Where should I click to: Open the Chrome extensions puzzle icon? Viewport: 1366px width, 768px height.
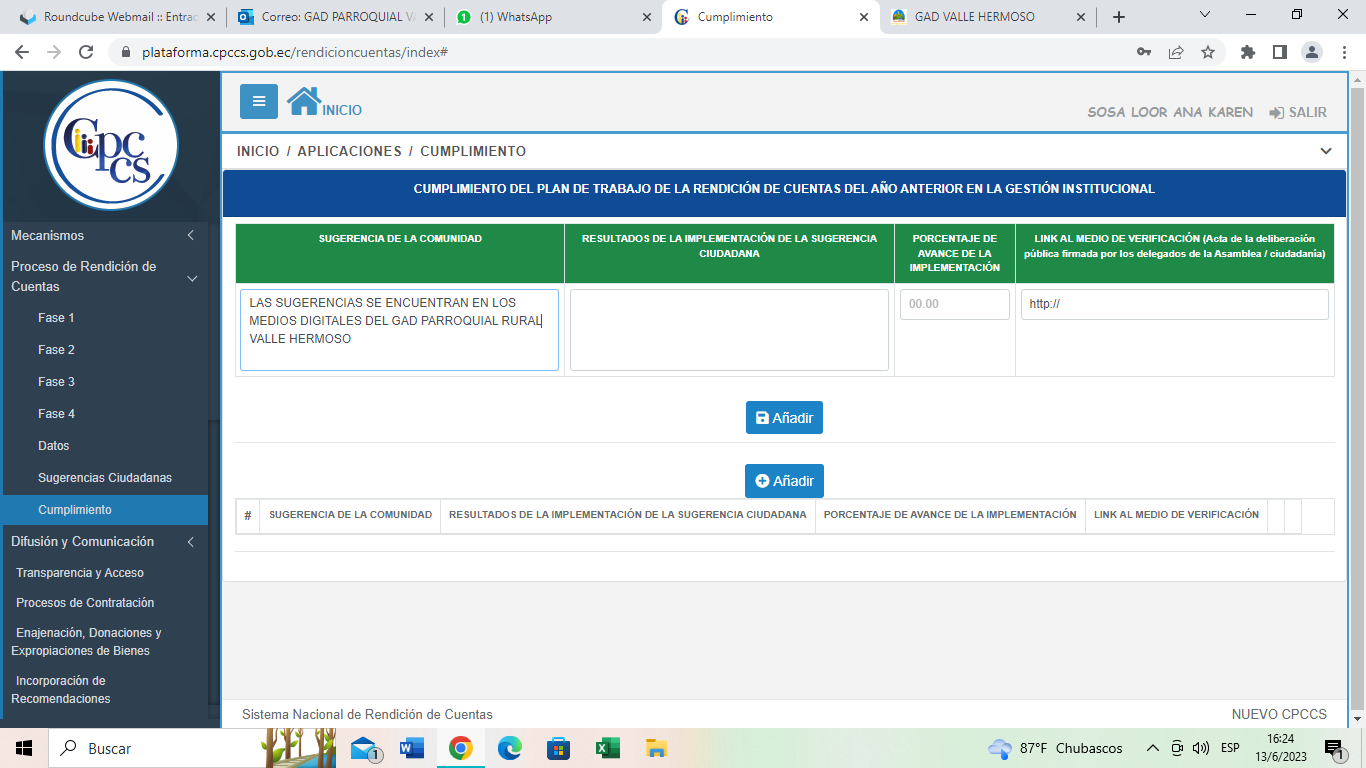1247,52
